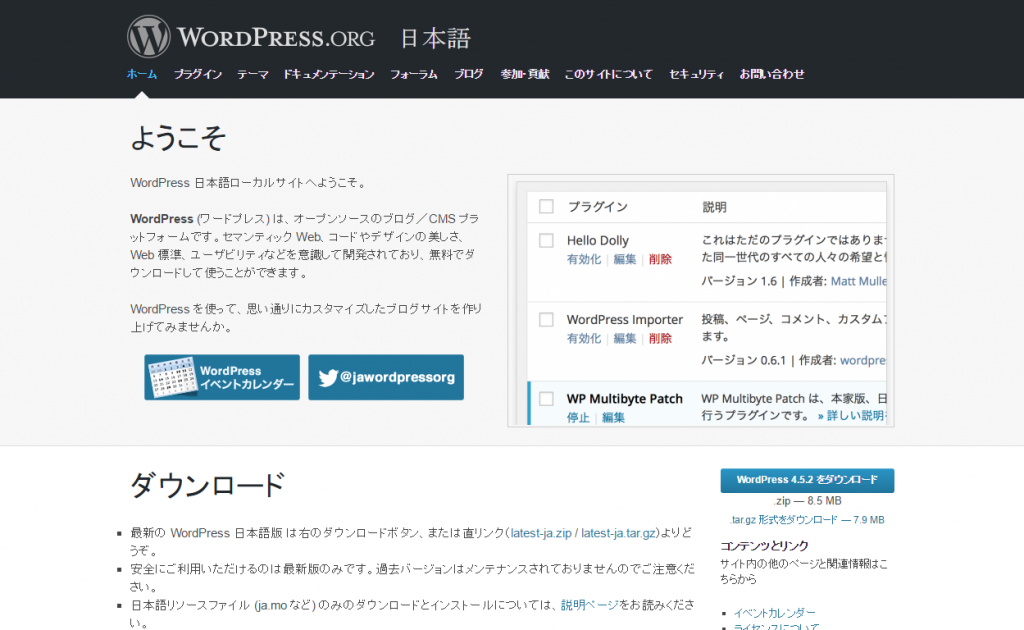This screenshot has height=630, width=1024.
Task: Click .tar.gz 形式をダウンロード link
Action: [807, 520]
